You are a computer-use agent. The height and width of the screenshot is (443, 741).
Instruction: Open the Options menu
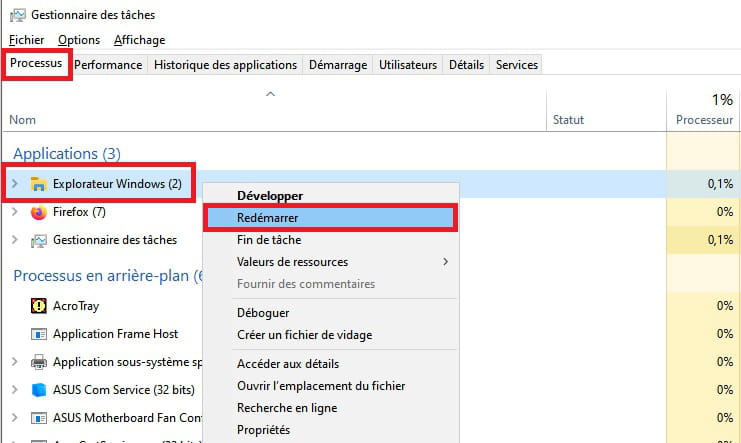[79, 40]
